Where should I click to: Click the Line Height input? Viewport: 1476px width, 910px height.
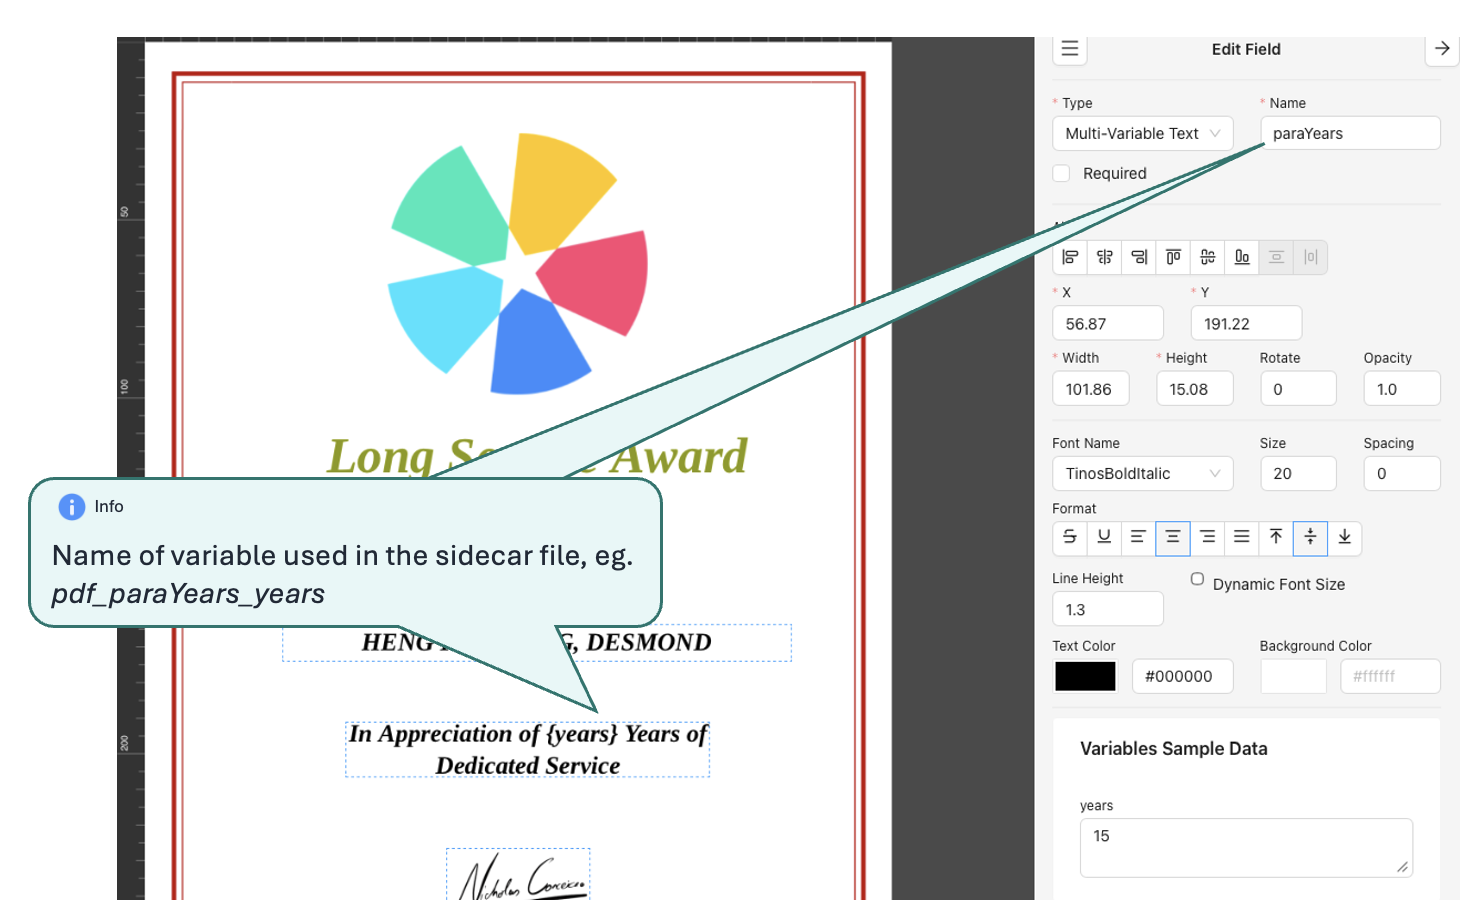pyautogui.click(x=1108, y=609)
